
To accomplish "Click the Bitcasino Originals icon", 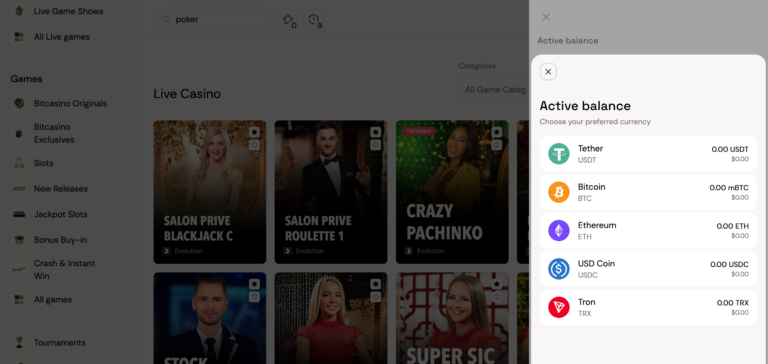I will click(x=19, y=103).
